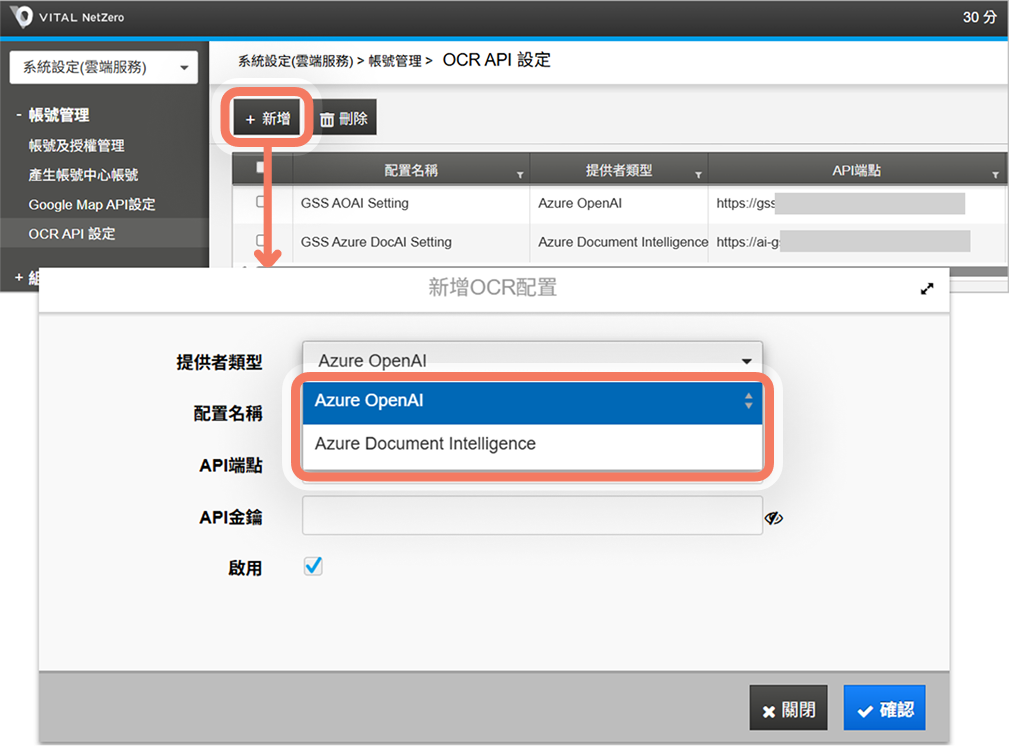1010x746 pixels.
Task: Check the GSS AOAI Setting row checkbox
Action: pos(261,202)
